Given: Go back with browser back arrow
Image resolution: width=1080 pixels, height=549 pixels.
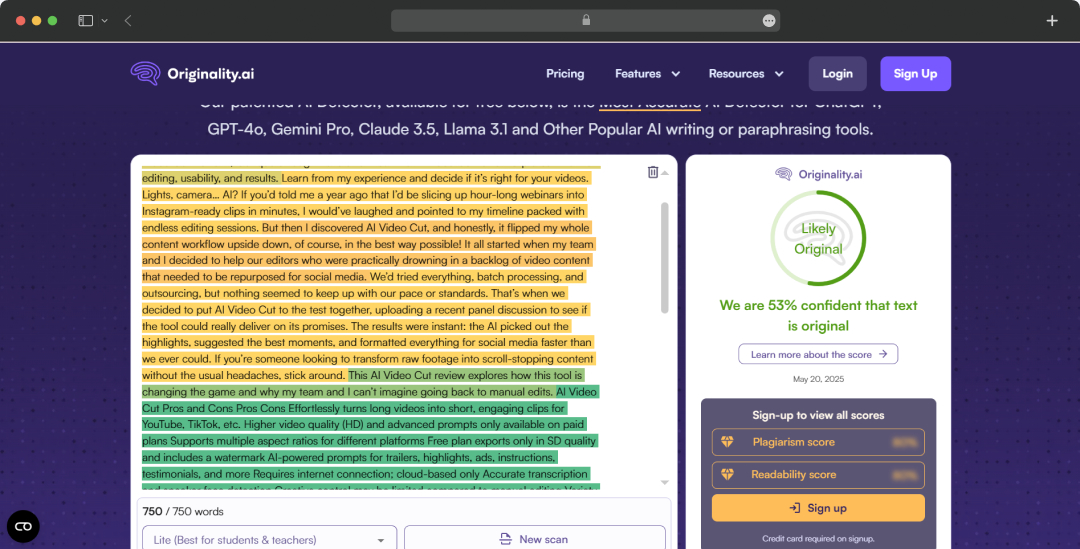Looking at the screenshot, I should pos(128,21).
